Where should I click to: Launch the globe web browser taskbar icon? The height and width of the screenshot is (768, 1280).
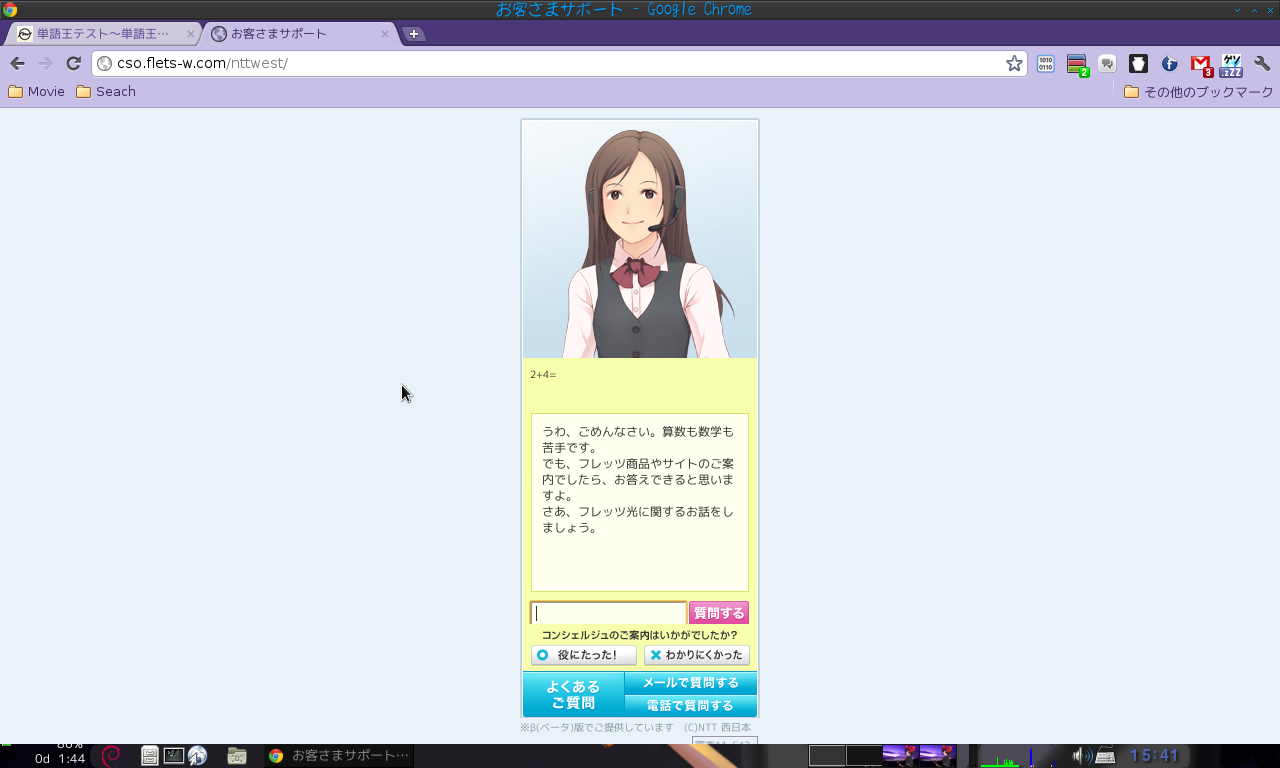click(x=197, y=756)
